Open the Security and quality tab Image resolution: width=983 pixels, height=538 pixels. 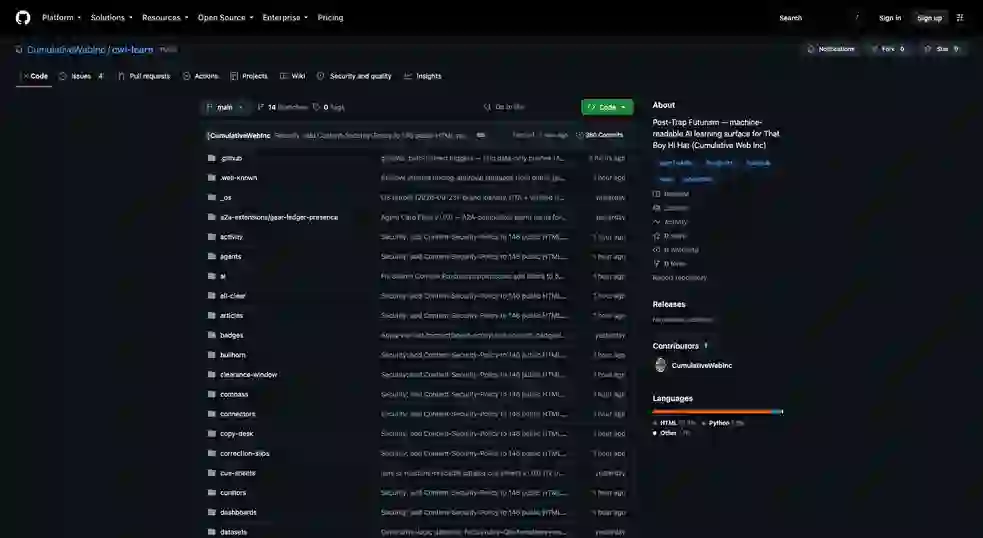(354, 76)
